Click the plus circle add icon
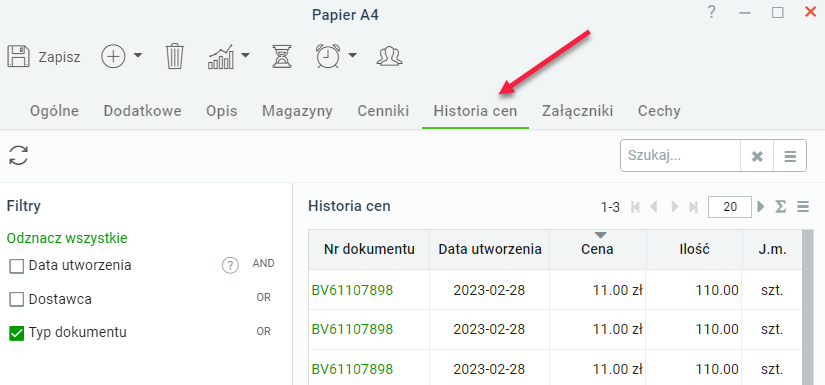Image resolution: width=825 pixels, height=385 pixels. point(114,56)
